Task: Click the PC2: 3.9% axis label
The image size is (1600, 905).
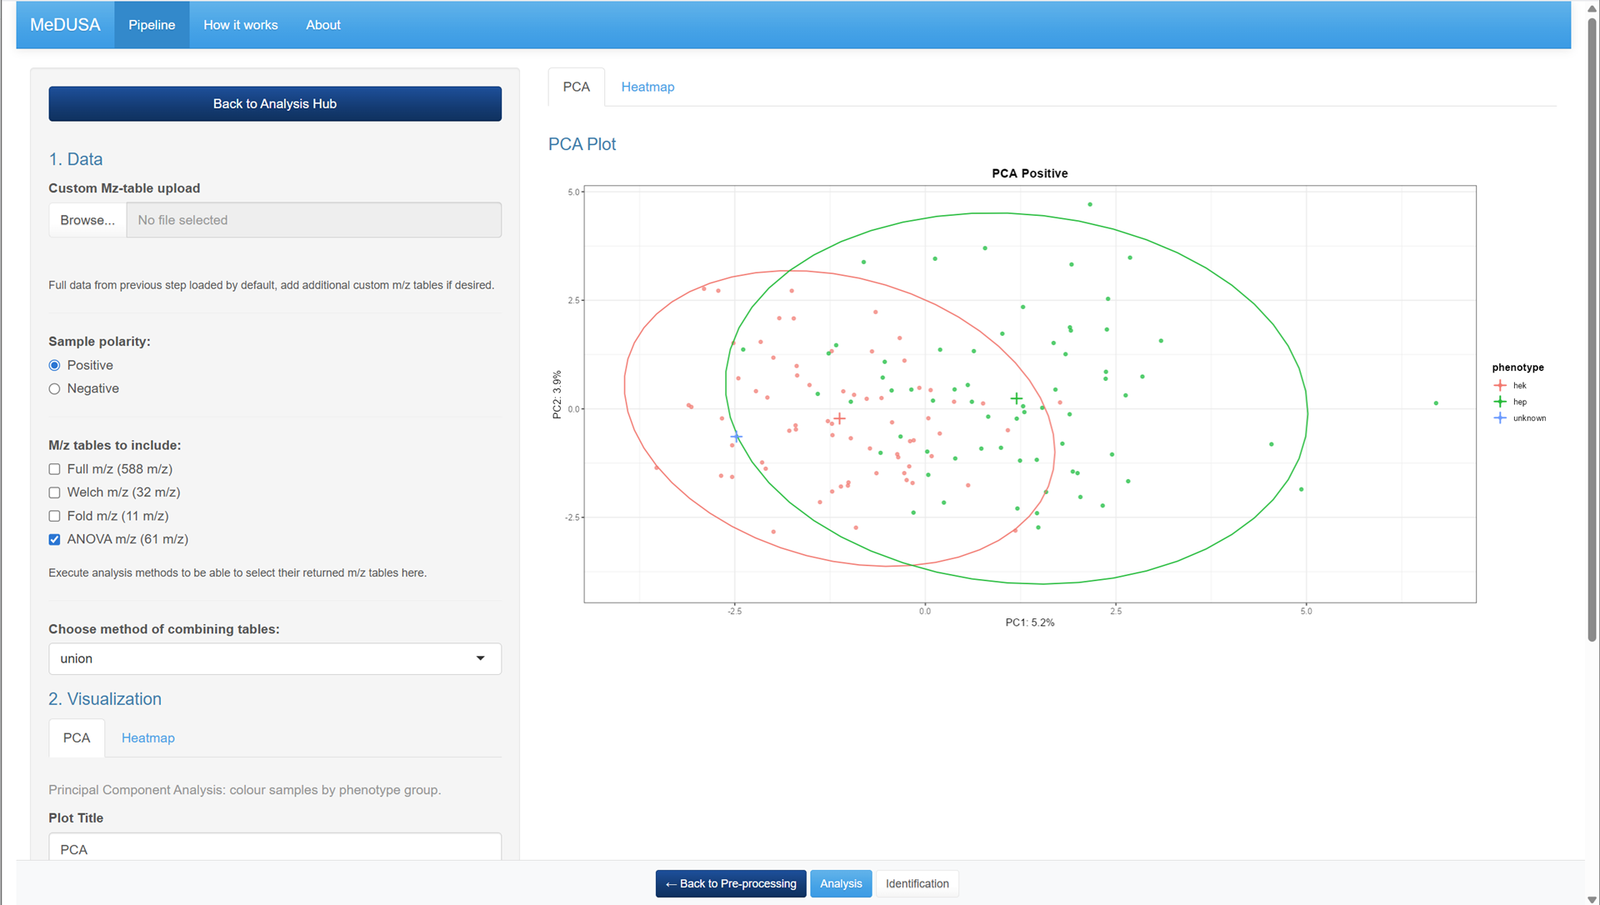Action: tap(557, 395)
